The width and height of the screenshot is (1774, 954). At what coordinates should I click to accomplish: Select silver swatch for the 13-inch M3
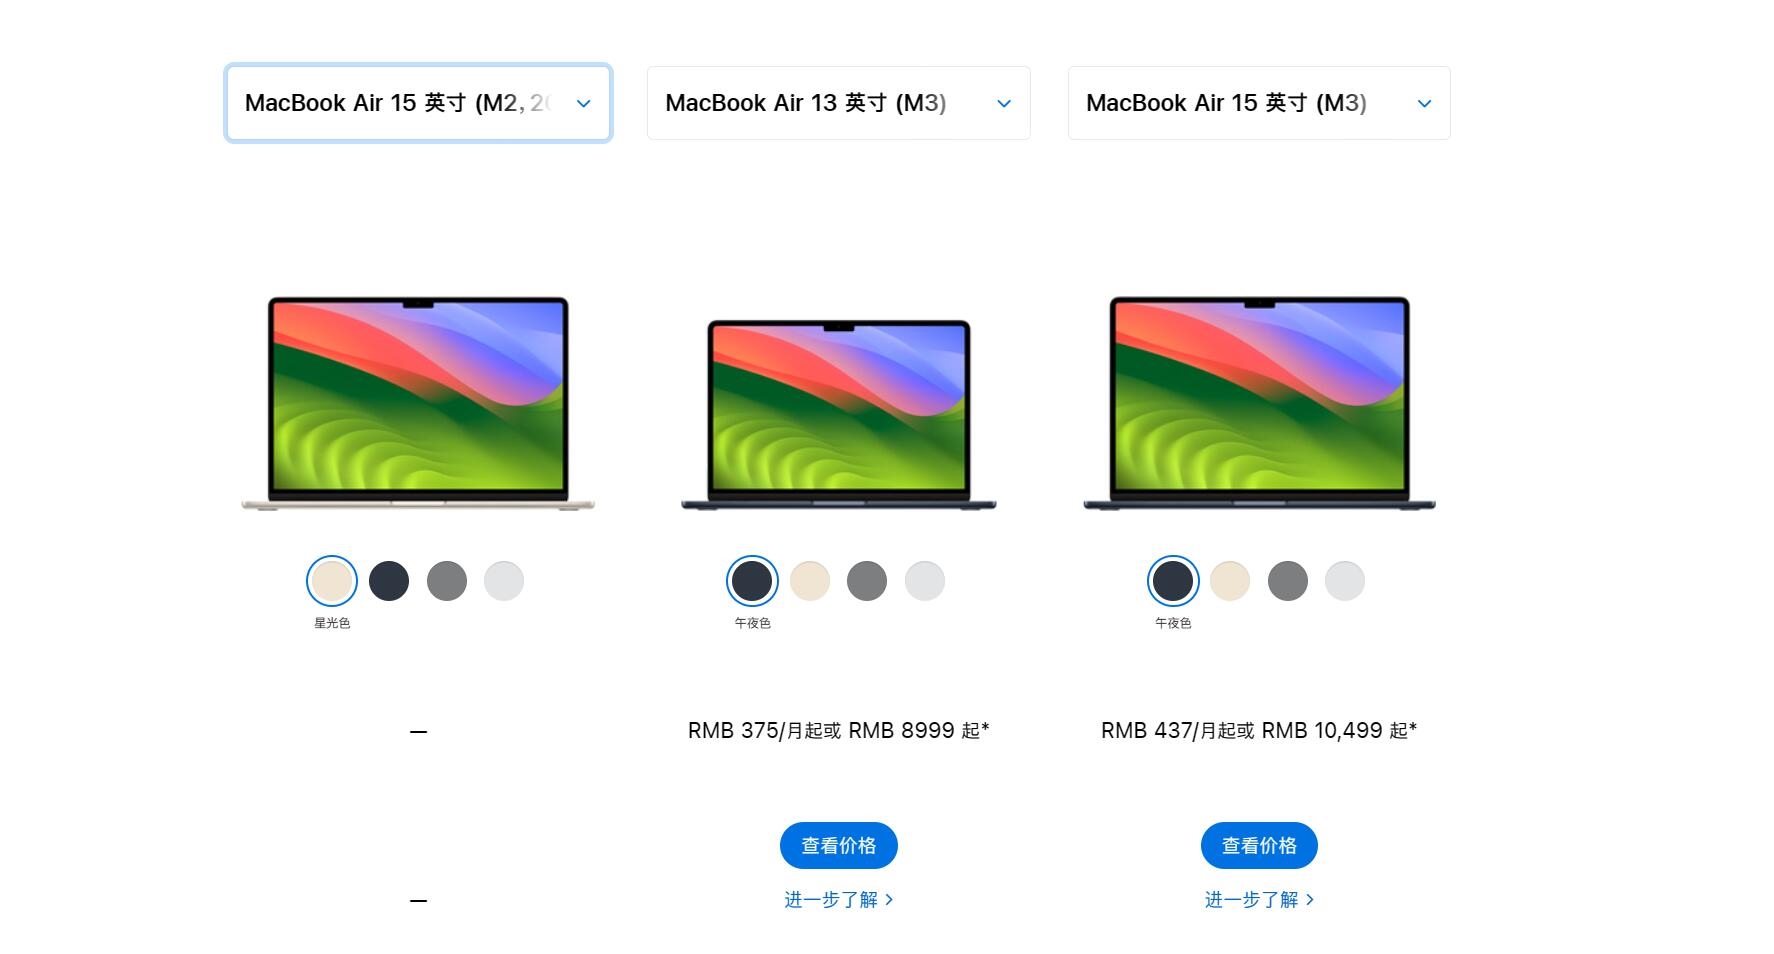pyautogui.click(x=925, y=581)
